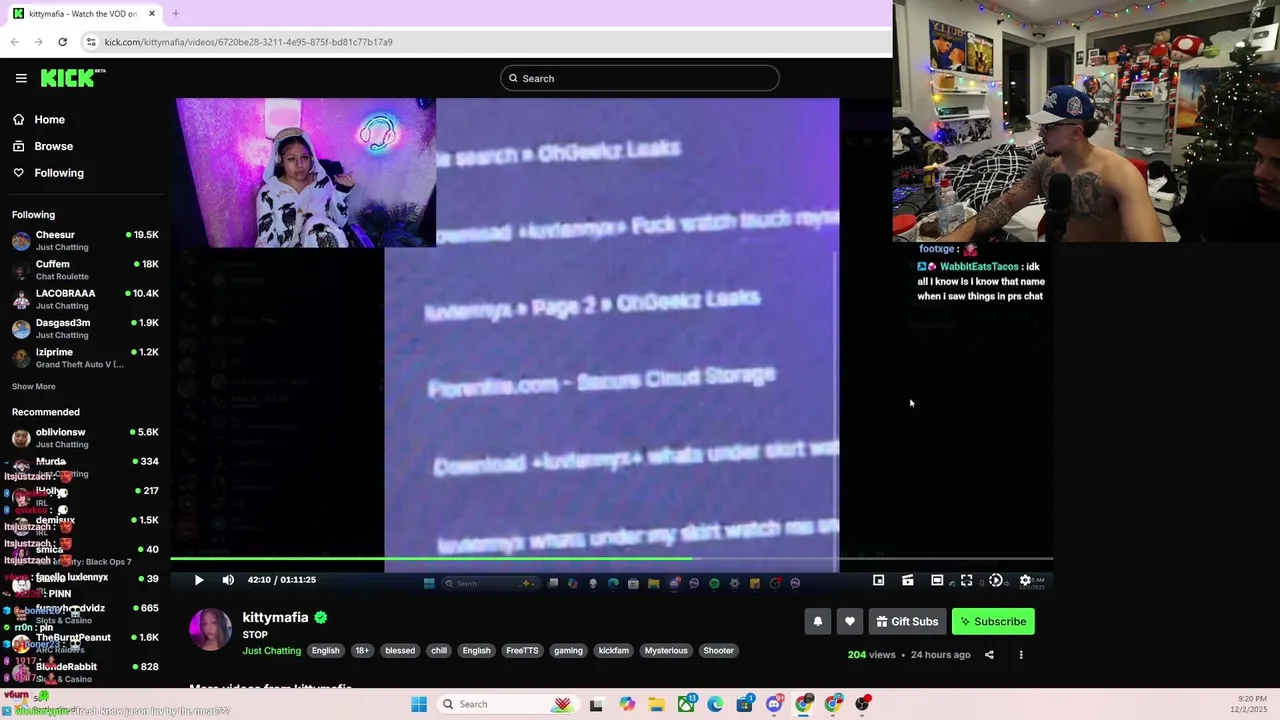Click the Gift Subs button

click(908, 622)
